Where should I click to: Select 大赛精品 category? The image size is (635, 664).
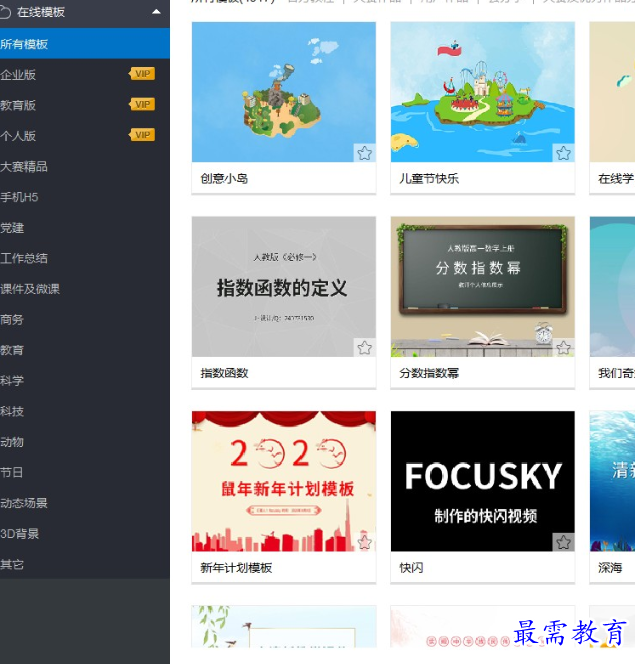coord(24,166)
